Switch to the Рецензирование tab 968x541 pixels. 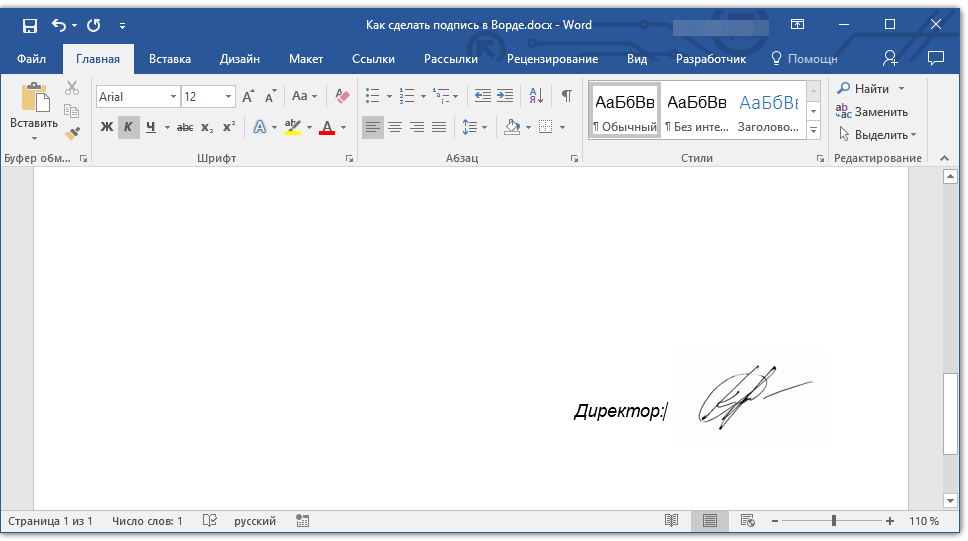pyautogui.click(x=552, y=59)
